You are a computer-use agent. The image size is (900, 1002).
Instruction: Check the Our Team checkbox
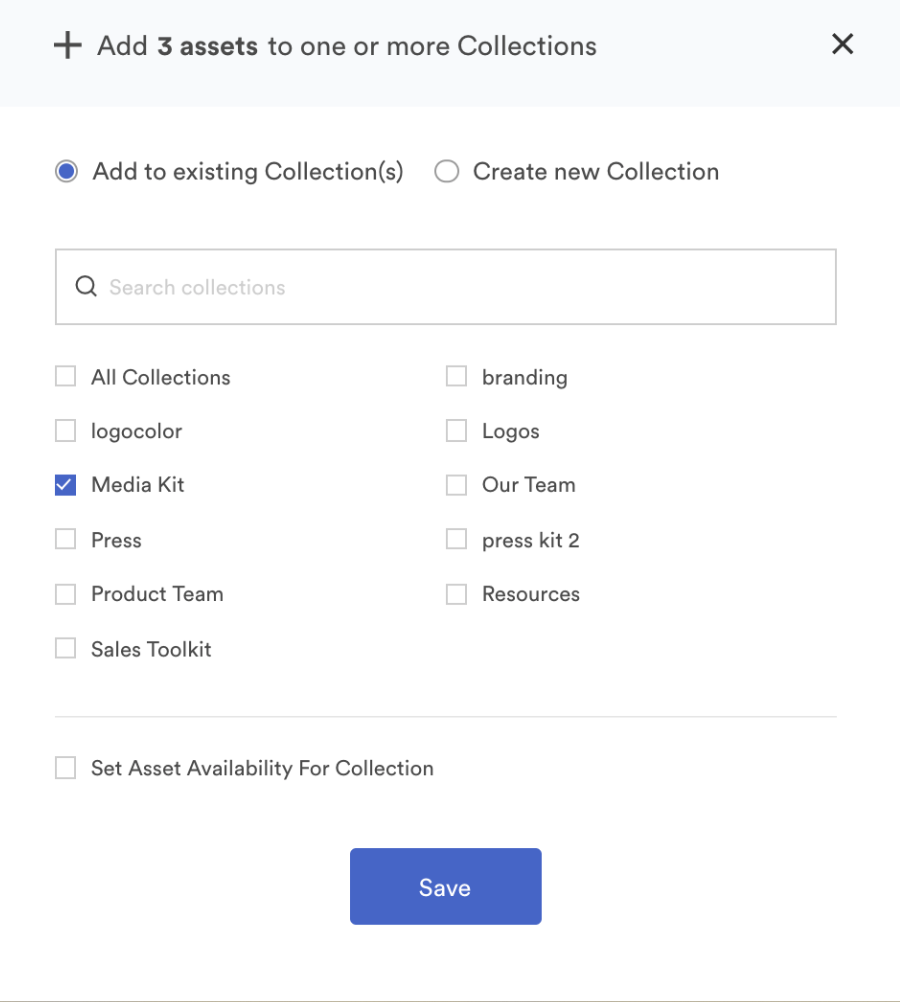click(x=456, y=485)
